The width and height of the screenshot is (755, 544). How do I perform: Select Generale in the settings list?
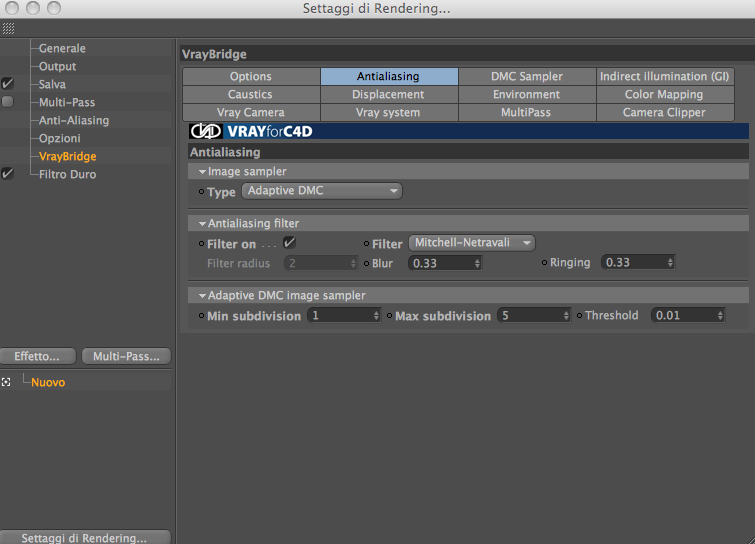point(62,48)
